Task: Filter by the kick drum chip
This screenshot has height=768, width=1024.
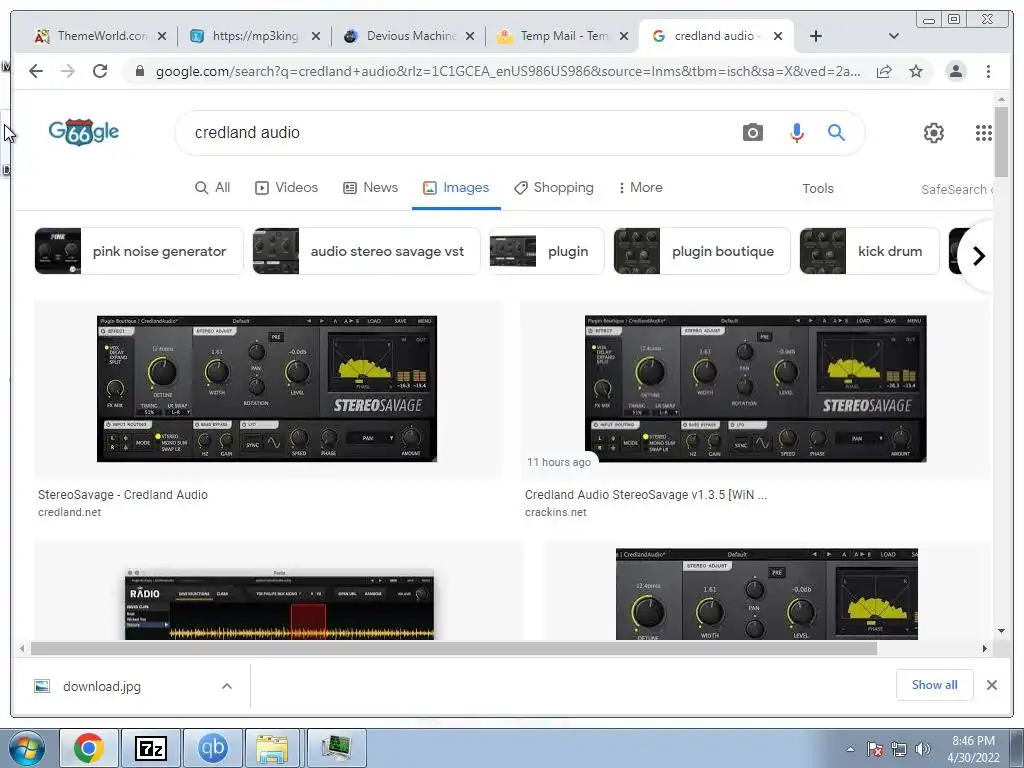Action: pos(869,251)
